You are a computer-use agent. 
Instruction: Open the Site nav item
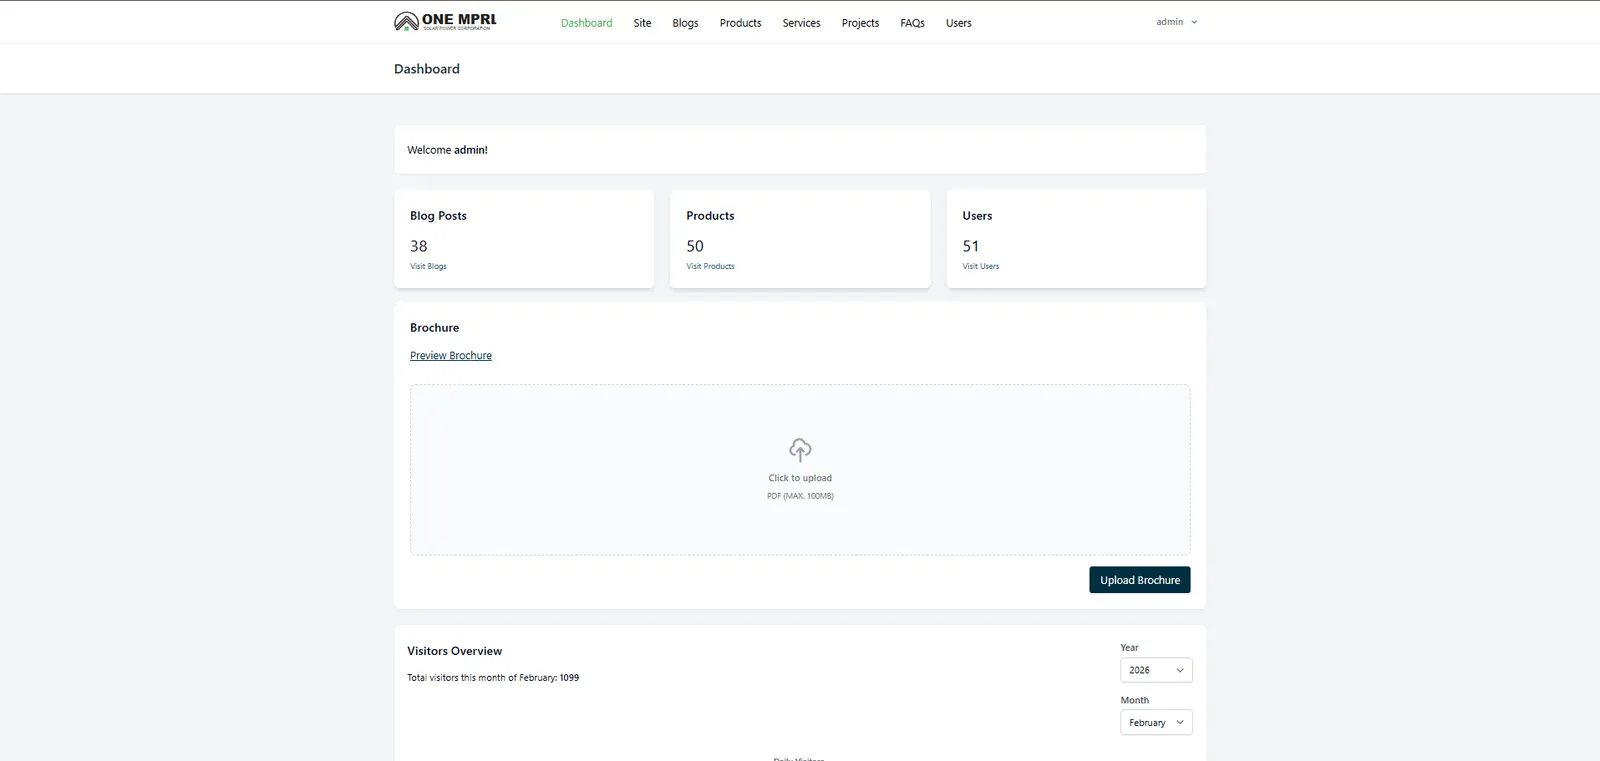pos(642,23)
